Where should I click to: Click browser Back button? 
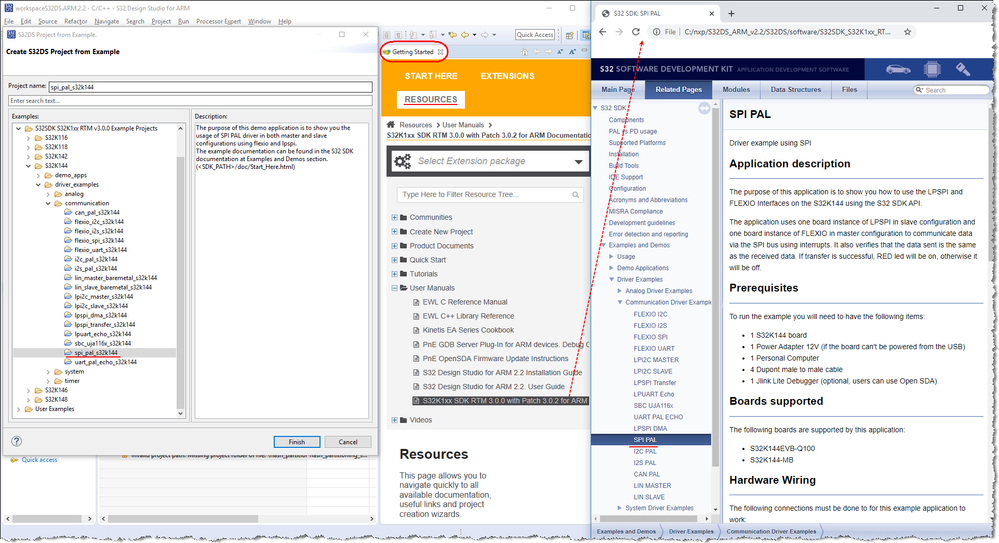click(x=603, y=32)
